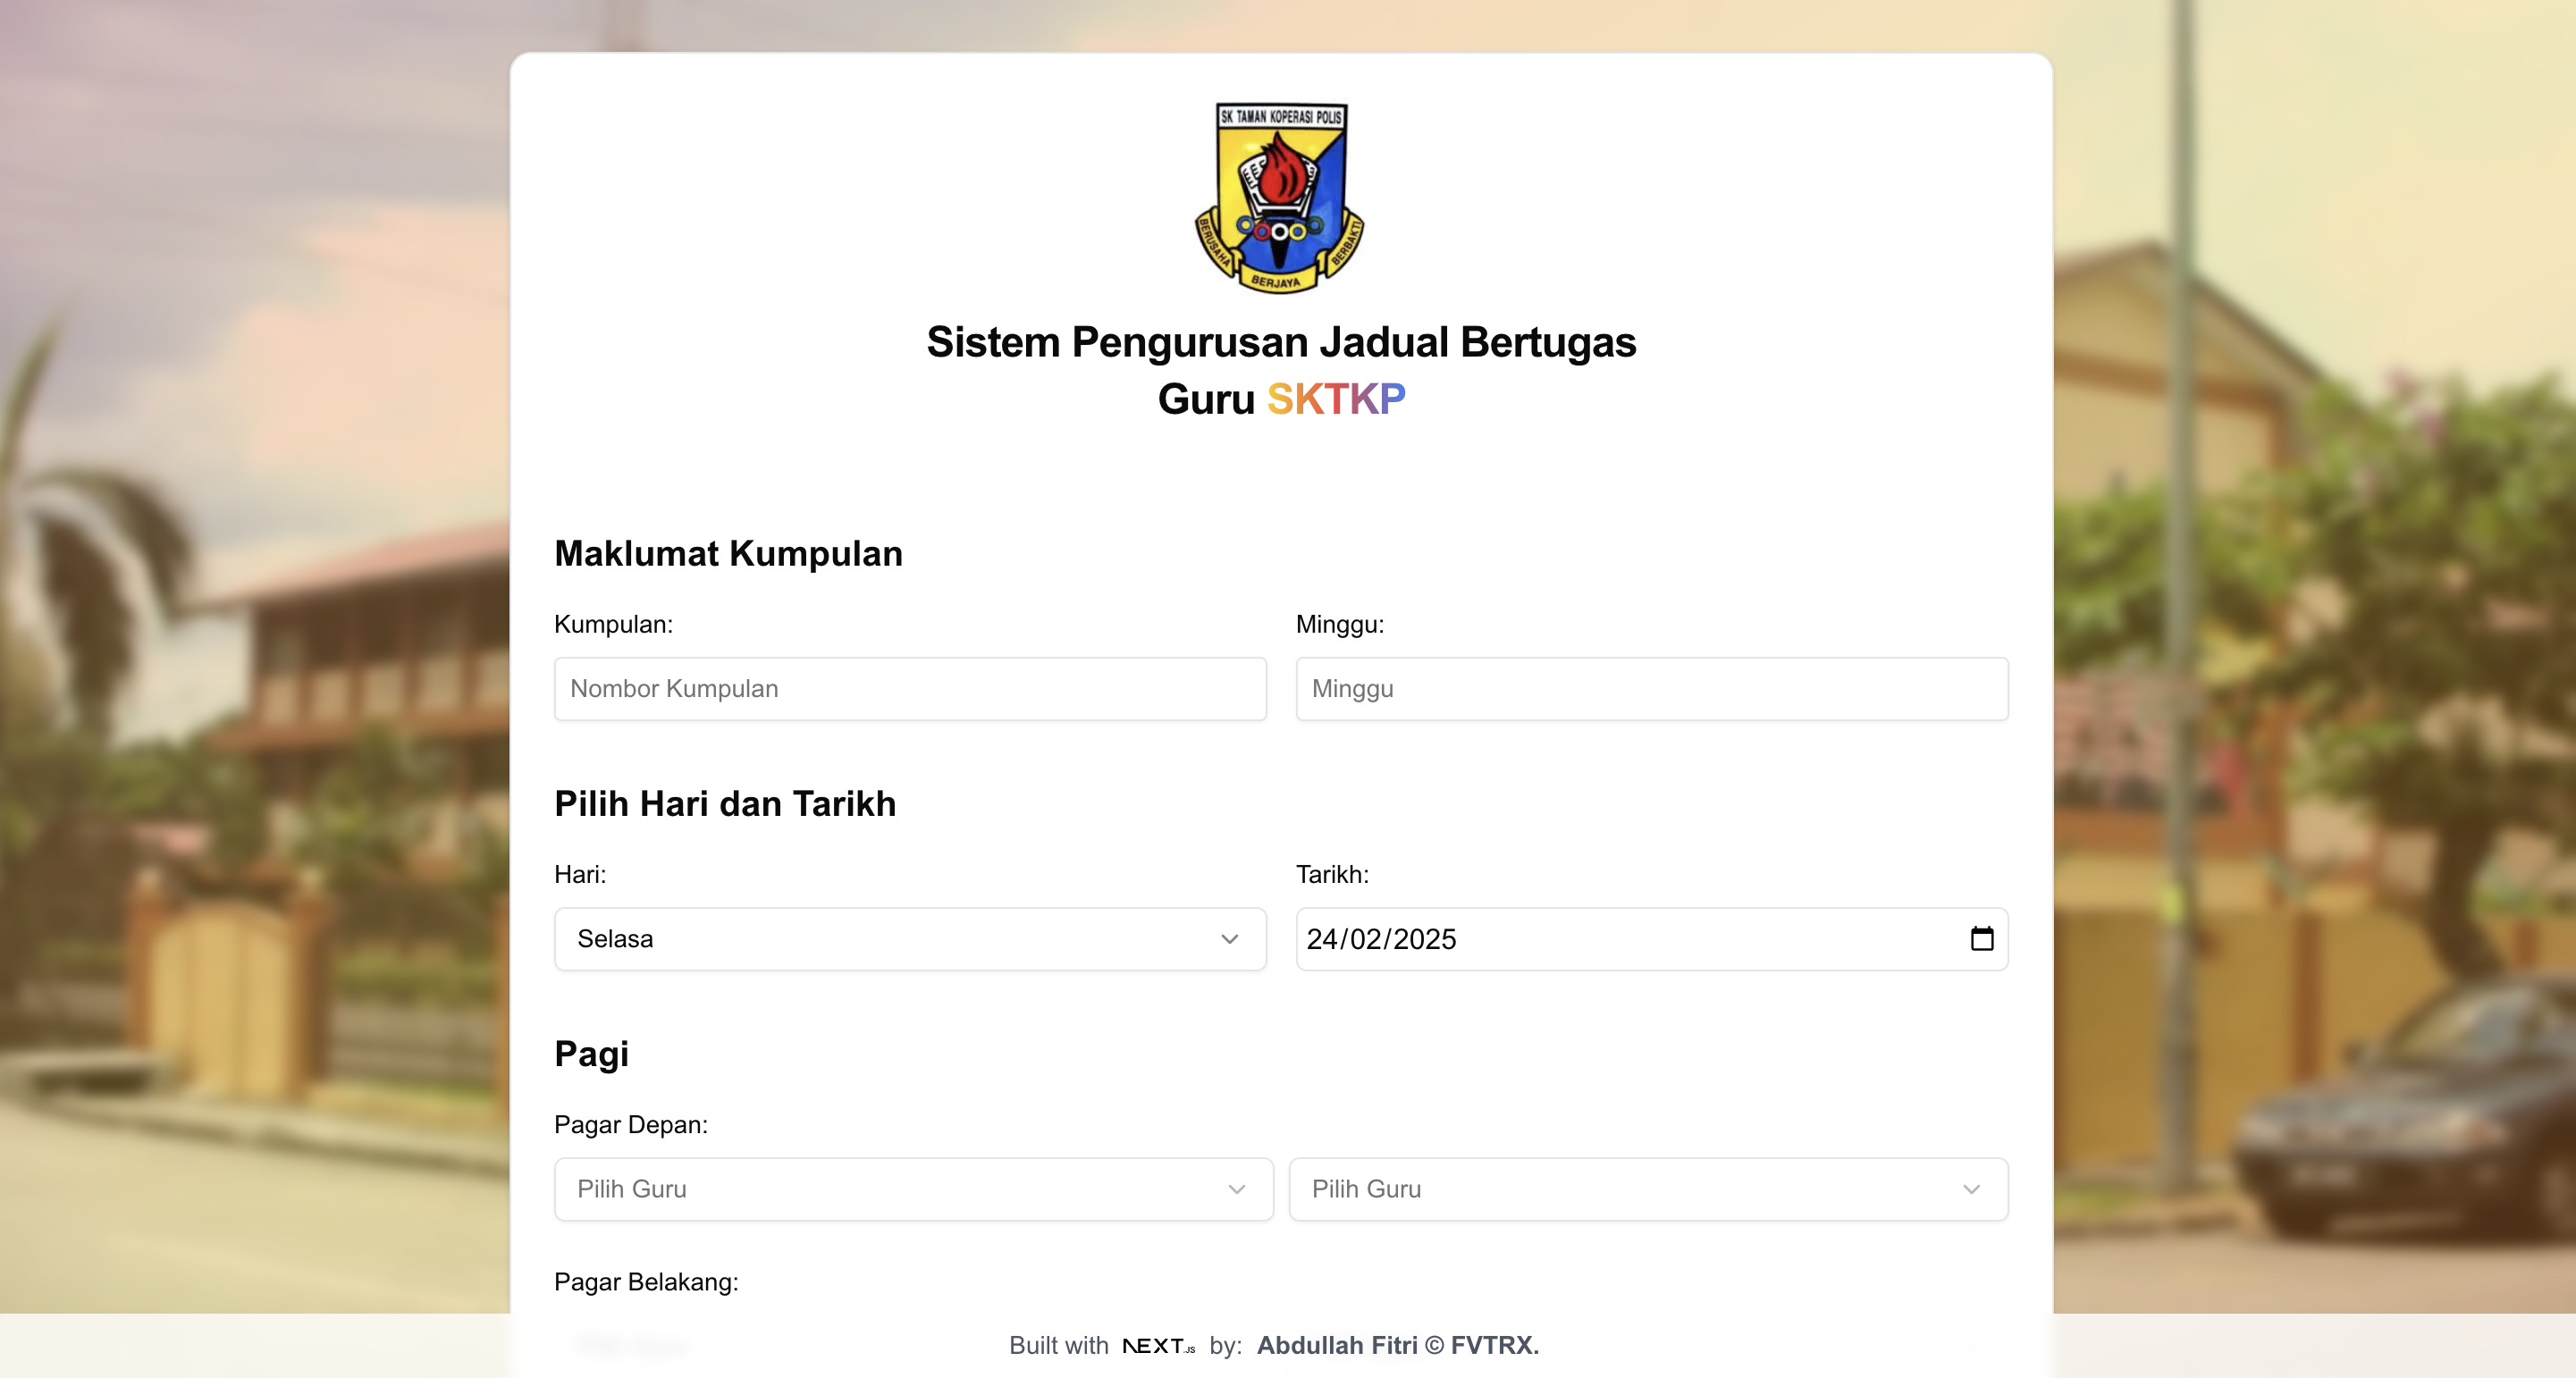Click the Next.js logo in the footer
This screenshot has height=1378, width=2576.
click(1158, 1346)
